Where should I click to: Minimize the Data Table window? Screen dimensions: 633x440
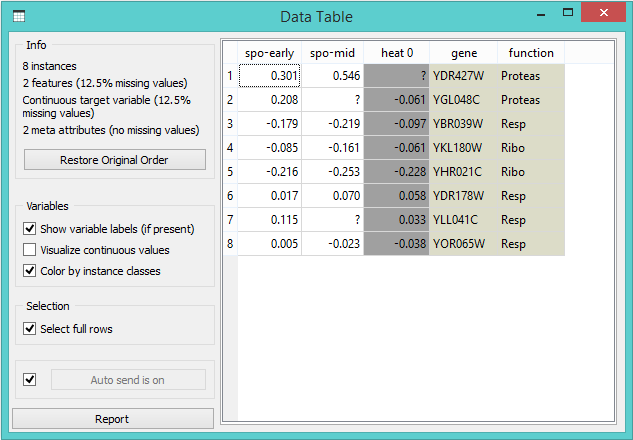[541, 14]
